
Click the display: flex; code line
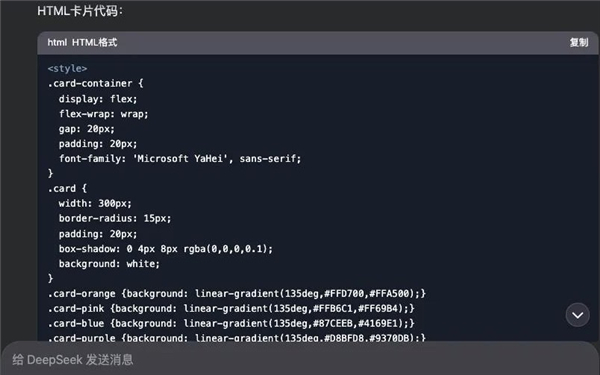click(x=98, y=99)
